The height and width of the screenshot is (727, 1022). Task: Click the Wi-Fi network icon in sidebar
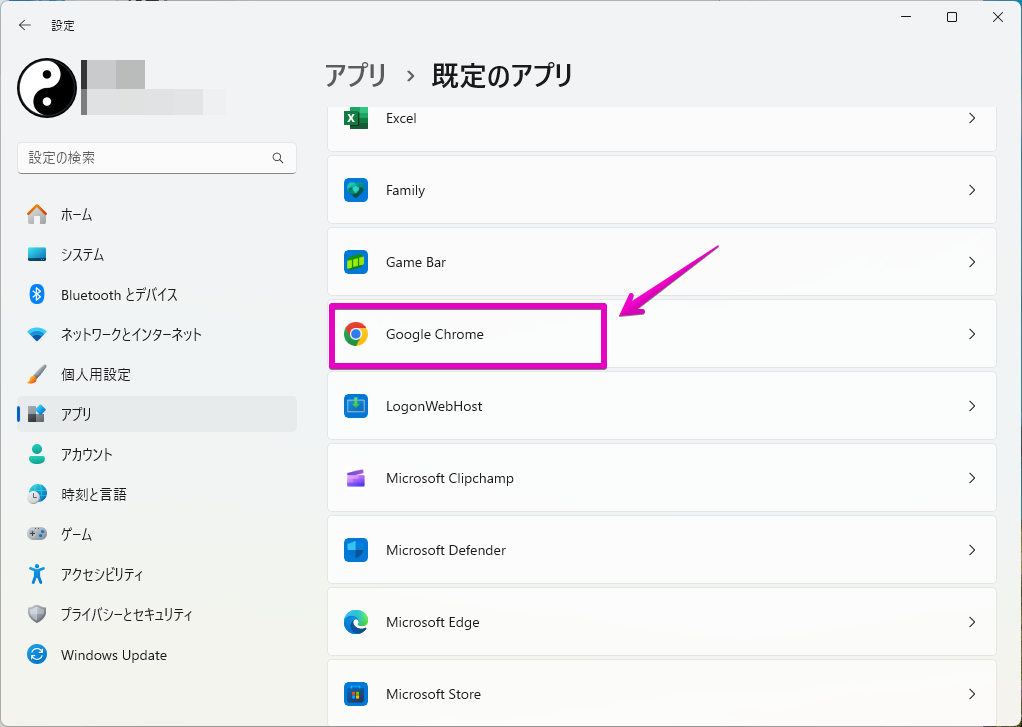(x=37, y=334)
